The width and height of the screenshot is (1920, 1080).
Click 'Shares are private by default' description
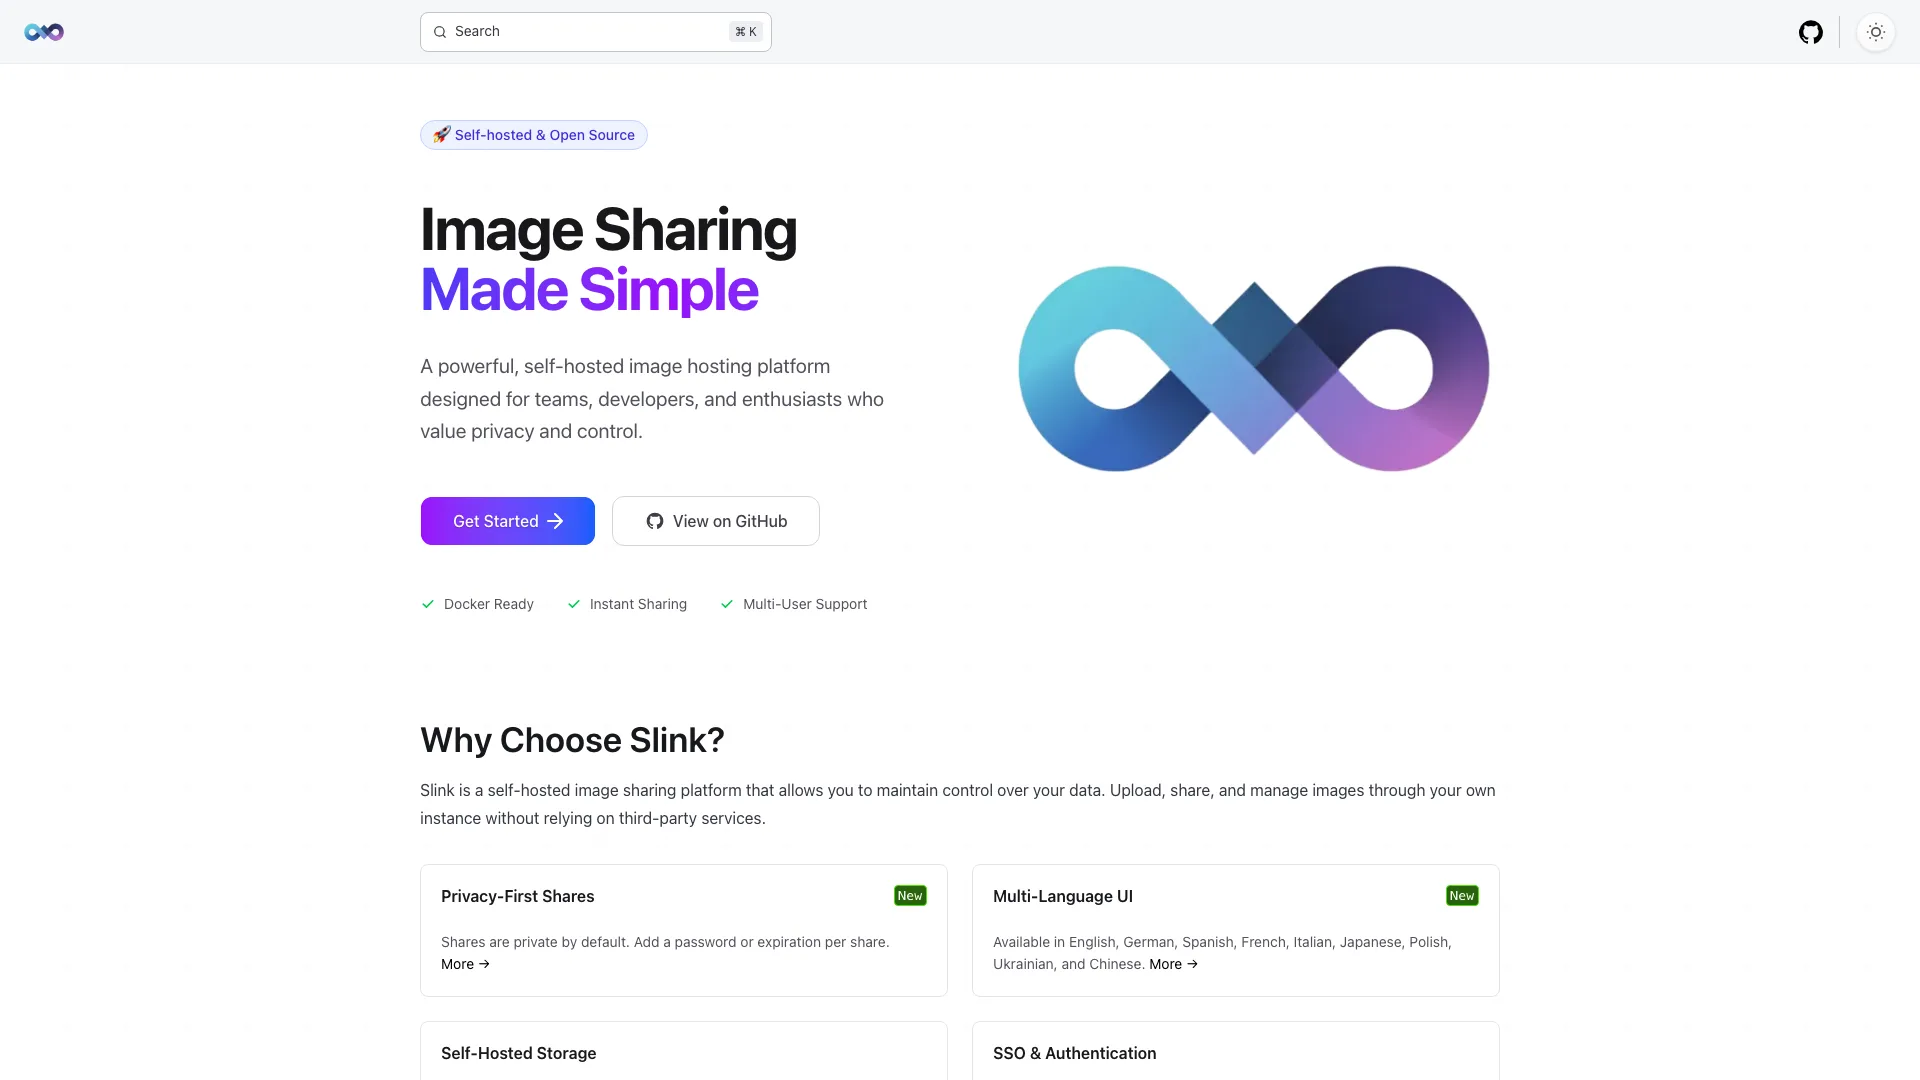[x=665, y=942]
